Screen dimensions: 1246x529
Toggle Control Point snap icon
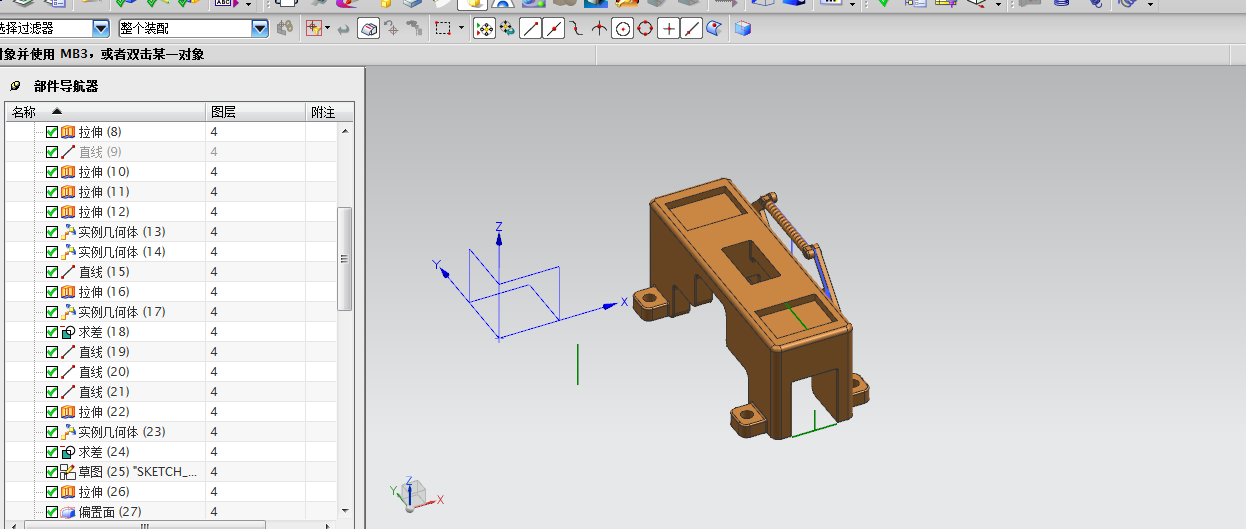point(577,29)
